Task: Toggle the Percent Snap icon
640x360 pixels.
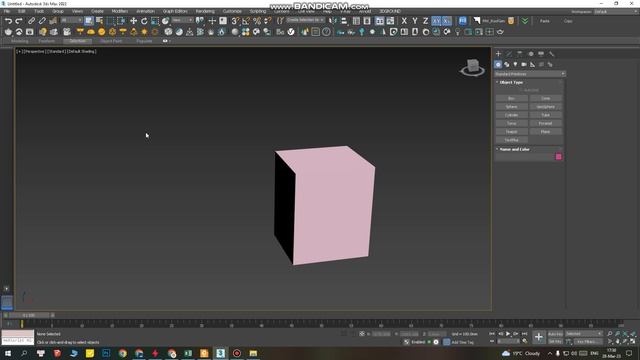Action: tap(257, 21)
